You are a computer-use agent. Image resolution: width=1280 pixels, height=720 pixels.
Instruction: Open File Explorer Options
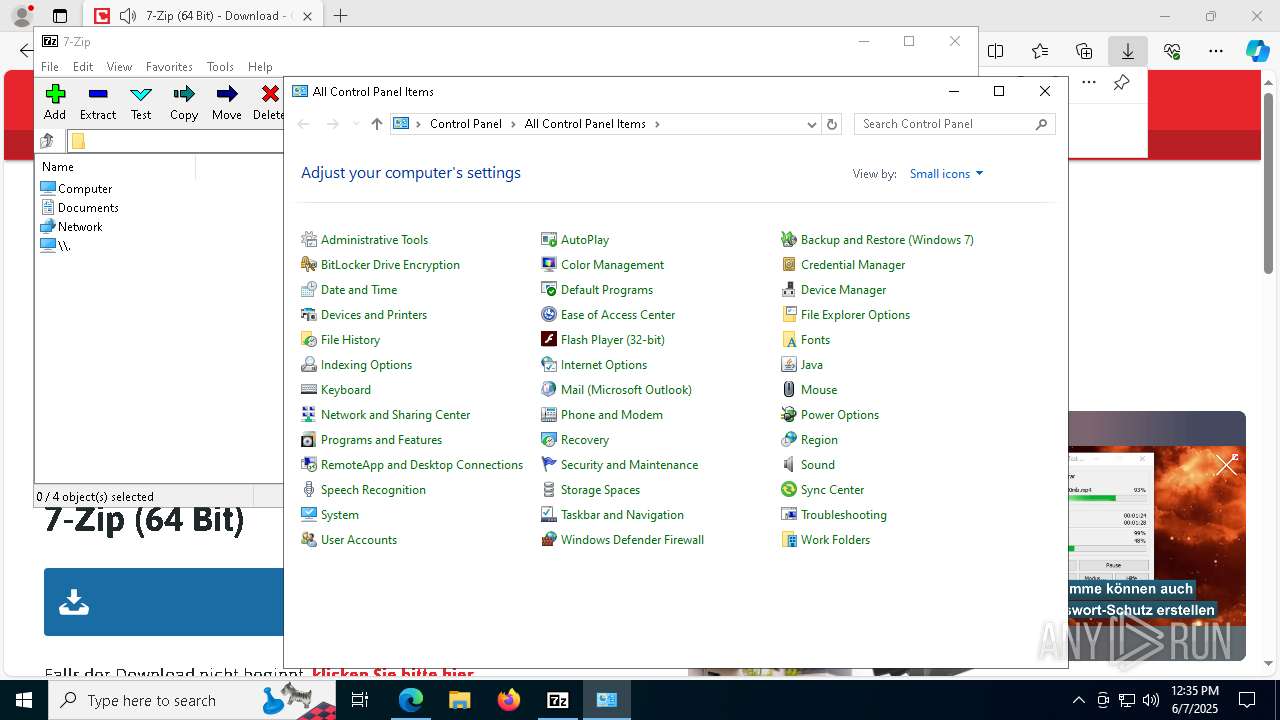(855, 315)
